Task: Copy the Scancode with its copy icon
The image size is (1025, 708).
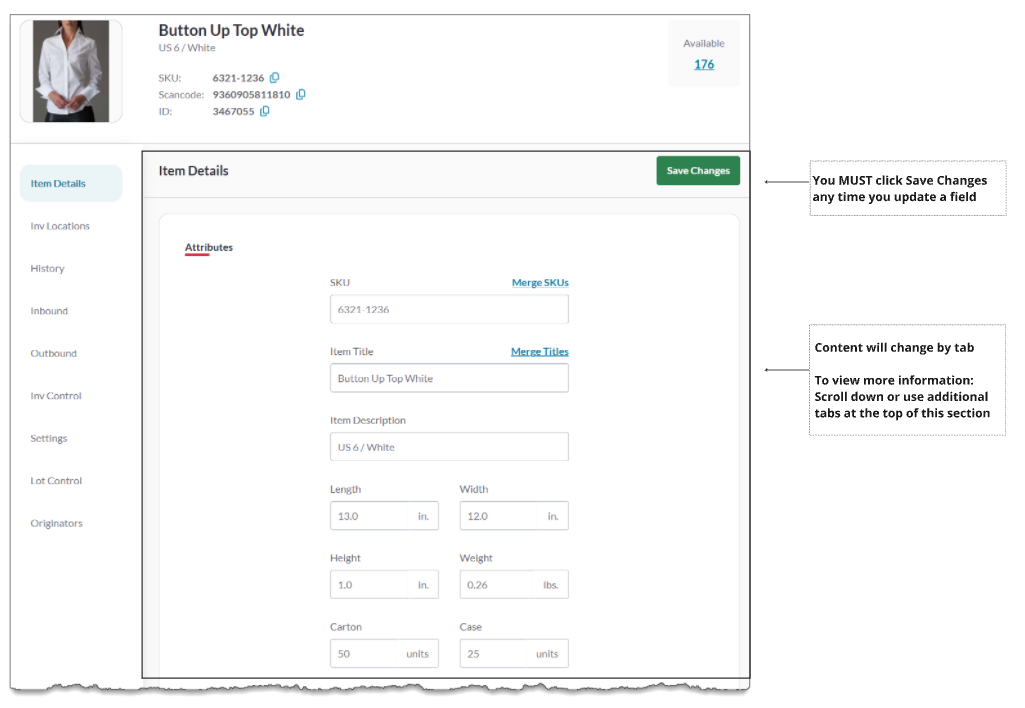Action: [301, 95]
